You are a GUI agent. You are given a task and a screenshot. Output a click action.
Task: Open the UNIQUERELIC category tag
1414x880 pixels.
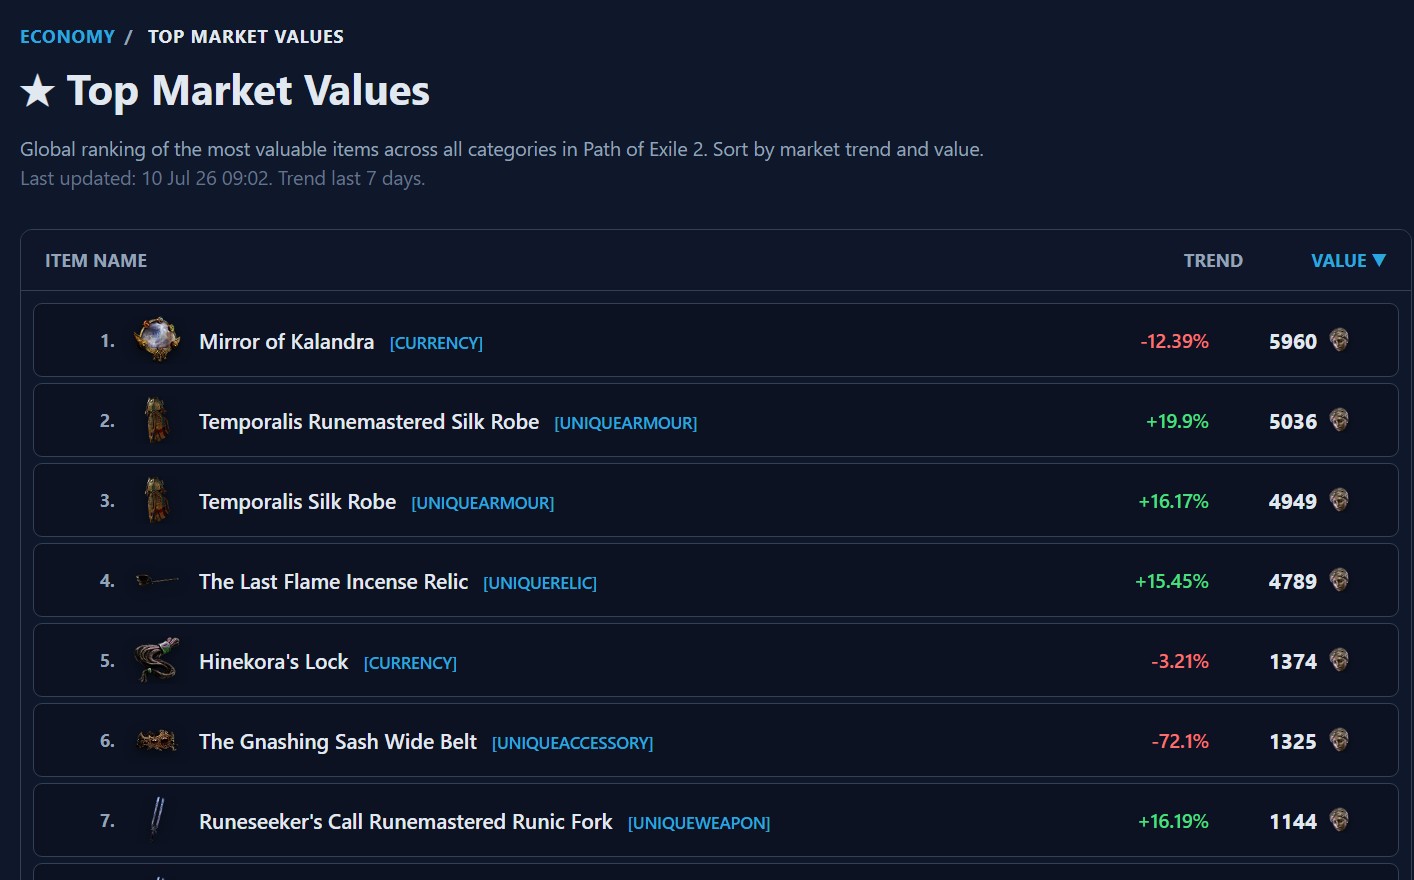click(540, 583)
